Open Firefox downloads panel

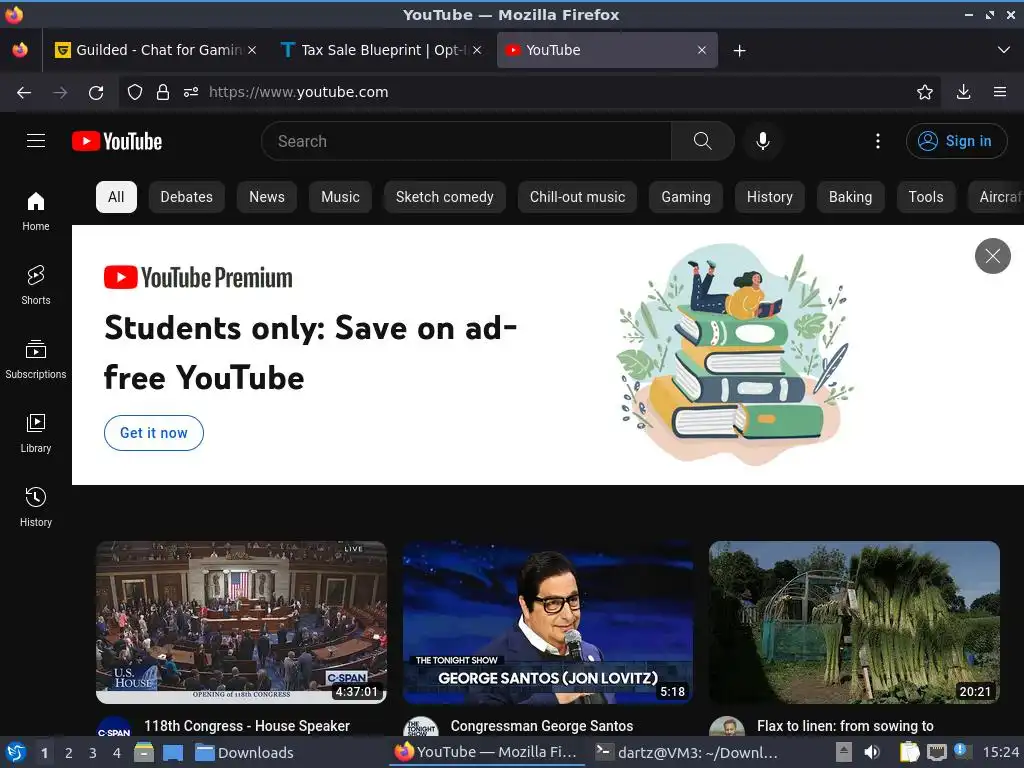[x=963, y=93]
